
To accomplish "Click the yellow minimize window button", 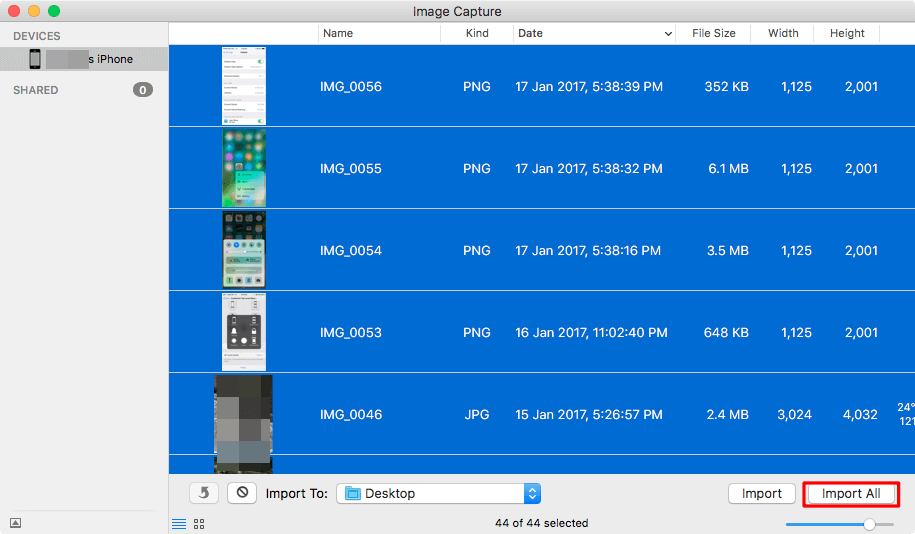I will [x=34, y=11].
